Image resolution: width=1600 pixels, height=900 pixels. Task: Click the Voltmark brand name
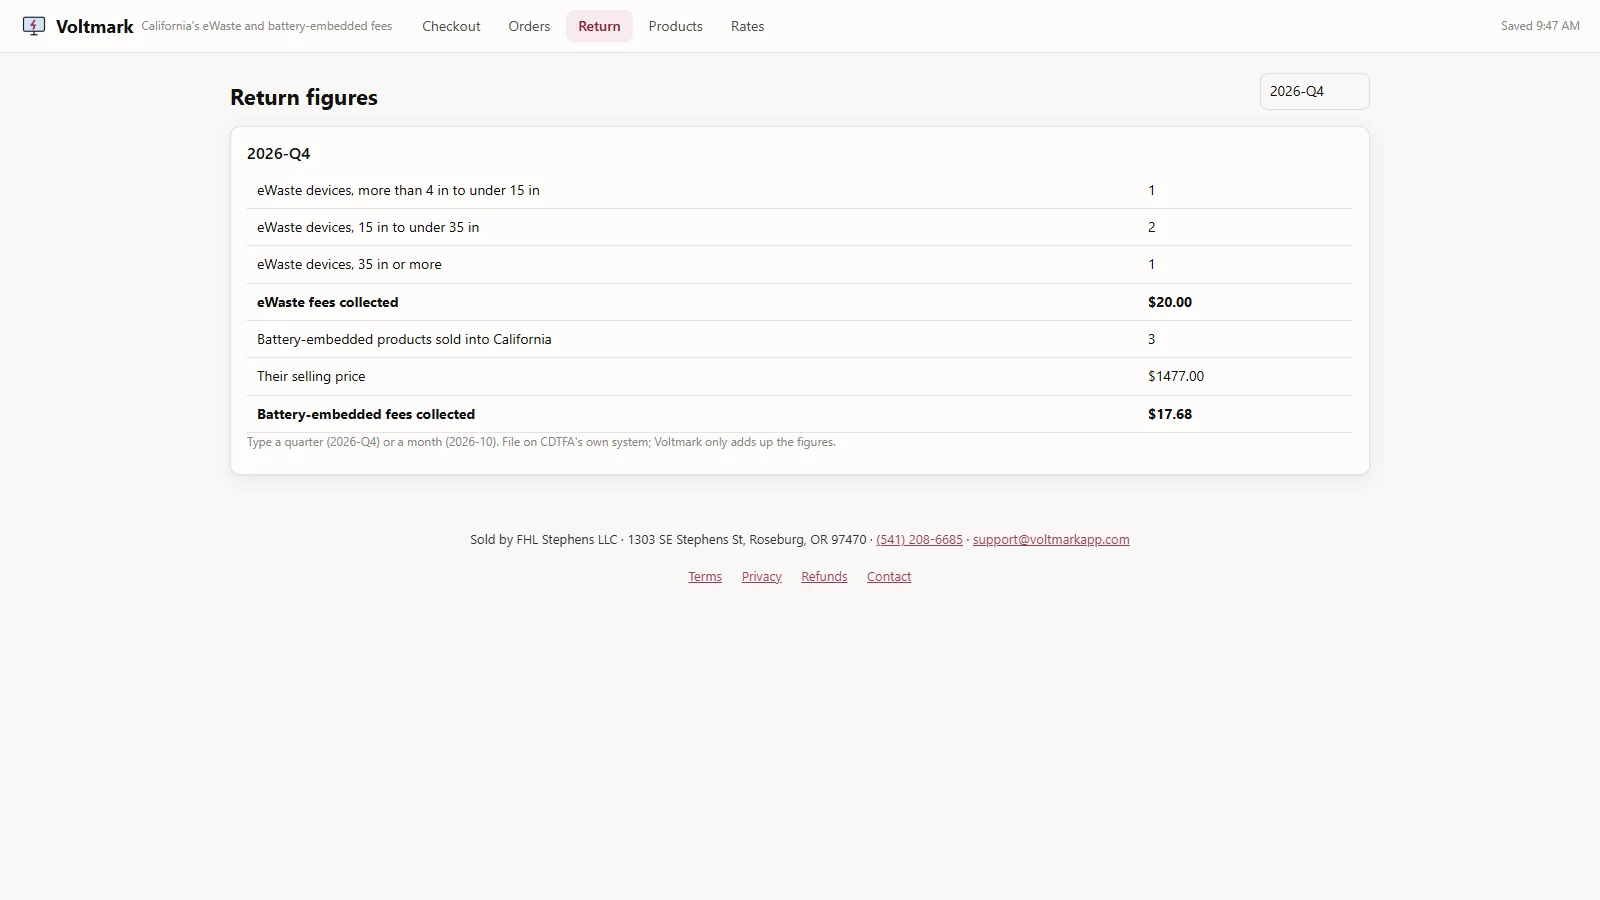pos(95,26)
